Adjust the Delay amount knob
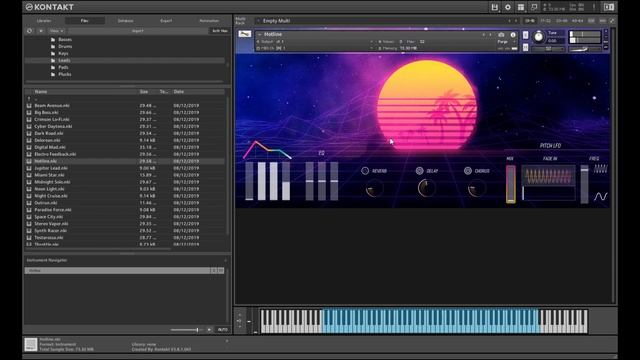 click(x=427, y=188)
